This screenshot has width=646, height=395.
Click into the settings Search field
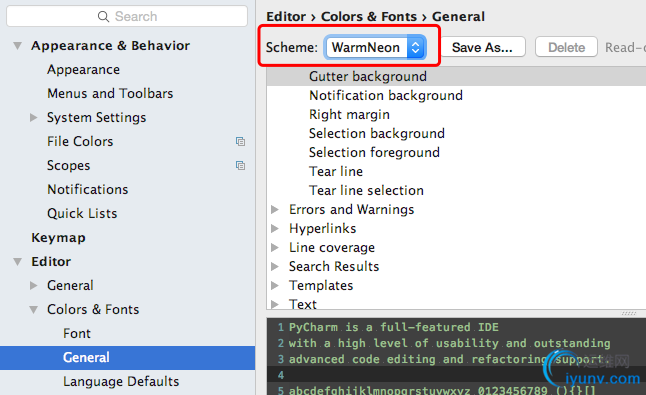(127, 16)
